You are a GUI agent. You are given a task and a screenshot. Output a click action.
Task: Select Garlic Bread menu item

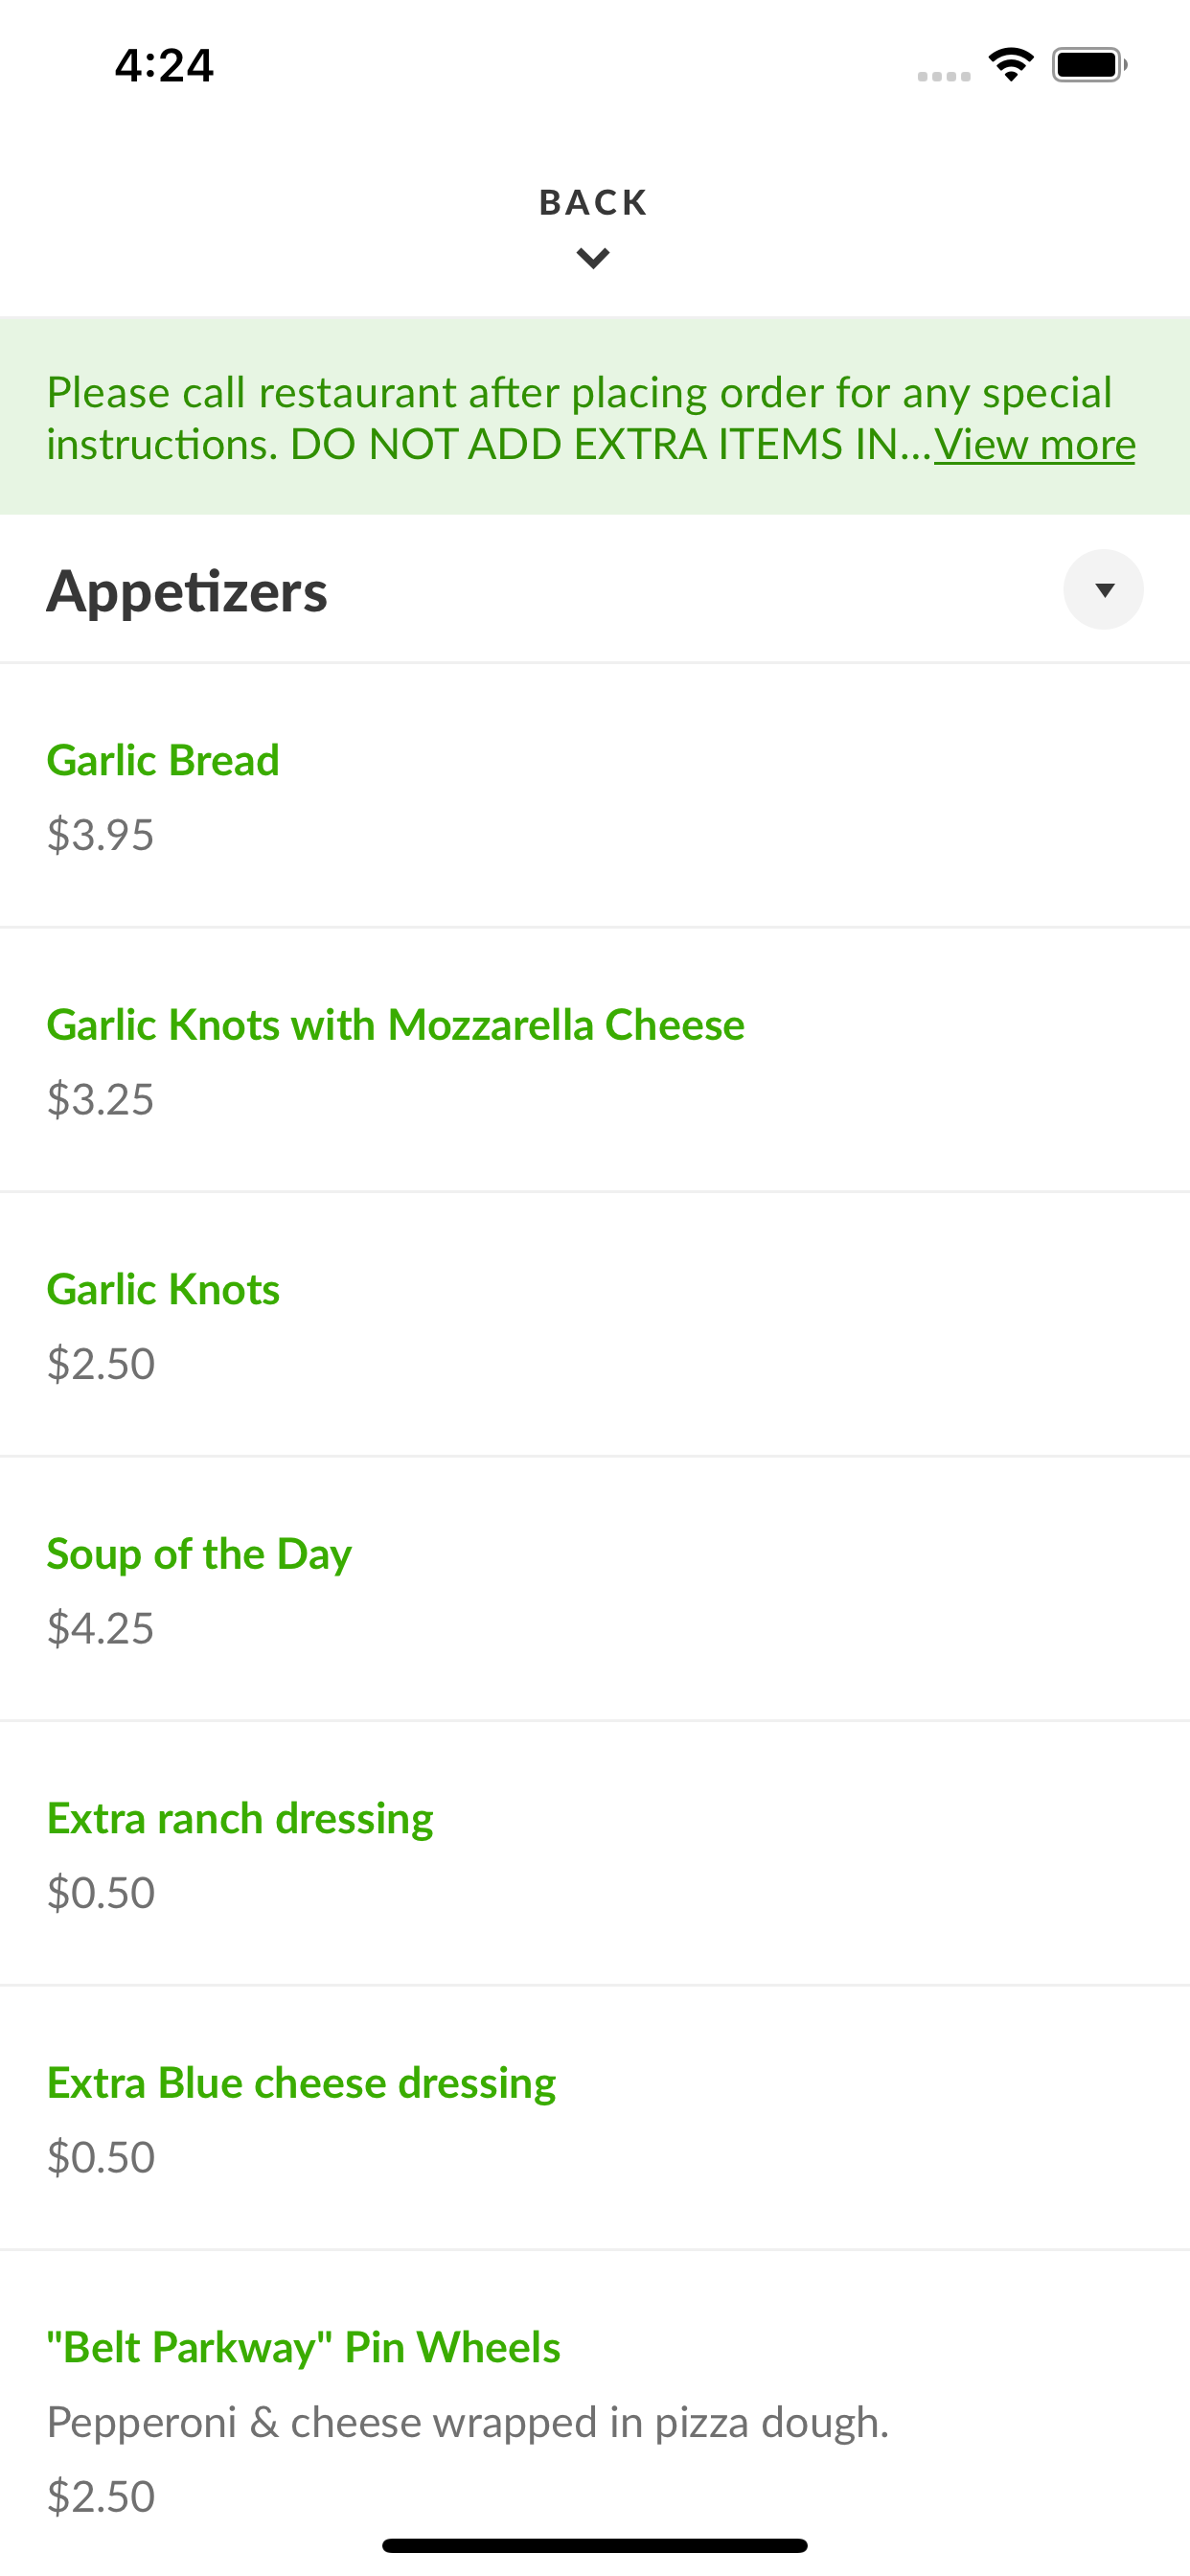(x=163, y=760)
